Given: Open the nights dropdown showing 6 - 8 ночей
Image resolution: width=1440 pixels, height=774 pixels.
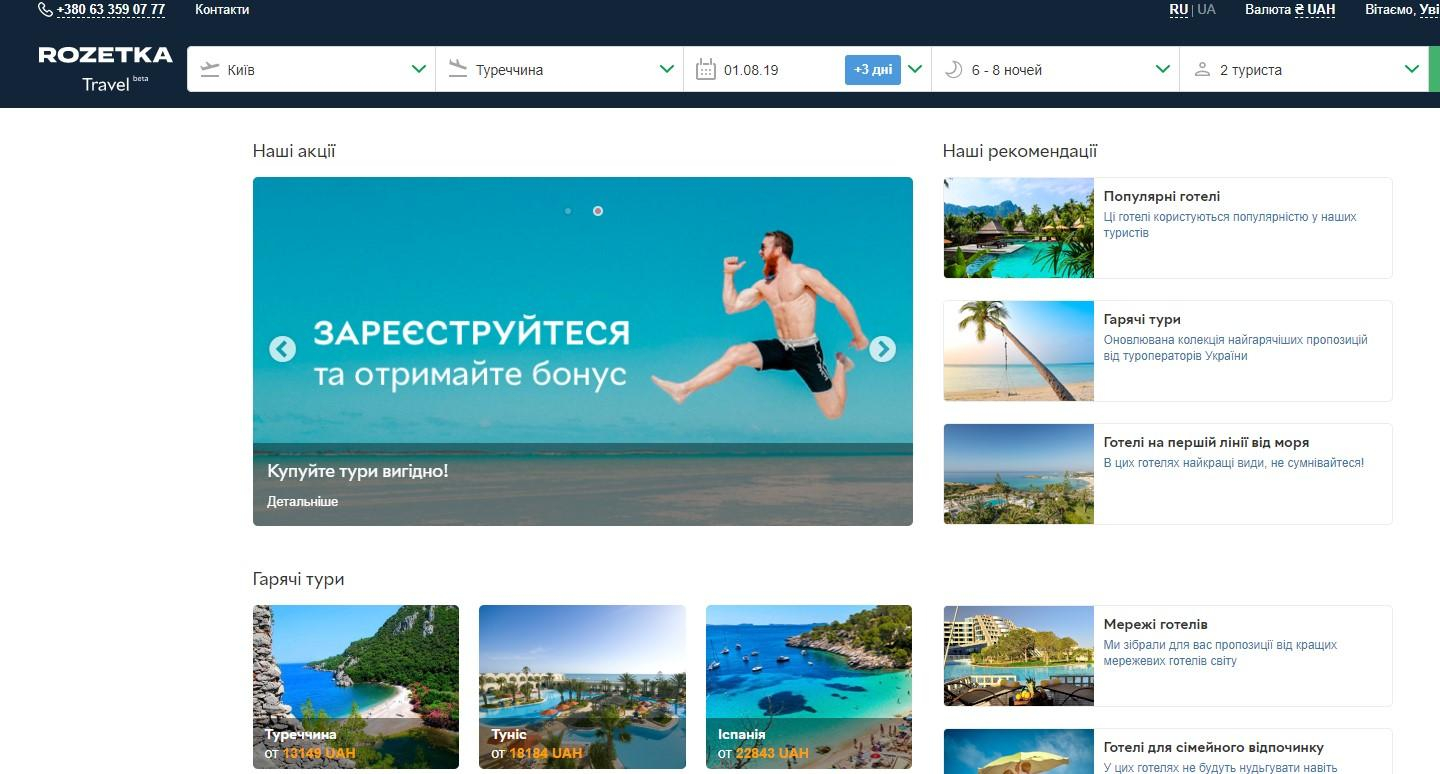Looking at the screenshot, I should coord(1162,70).
